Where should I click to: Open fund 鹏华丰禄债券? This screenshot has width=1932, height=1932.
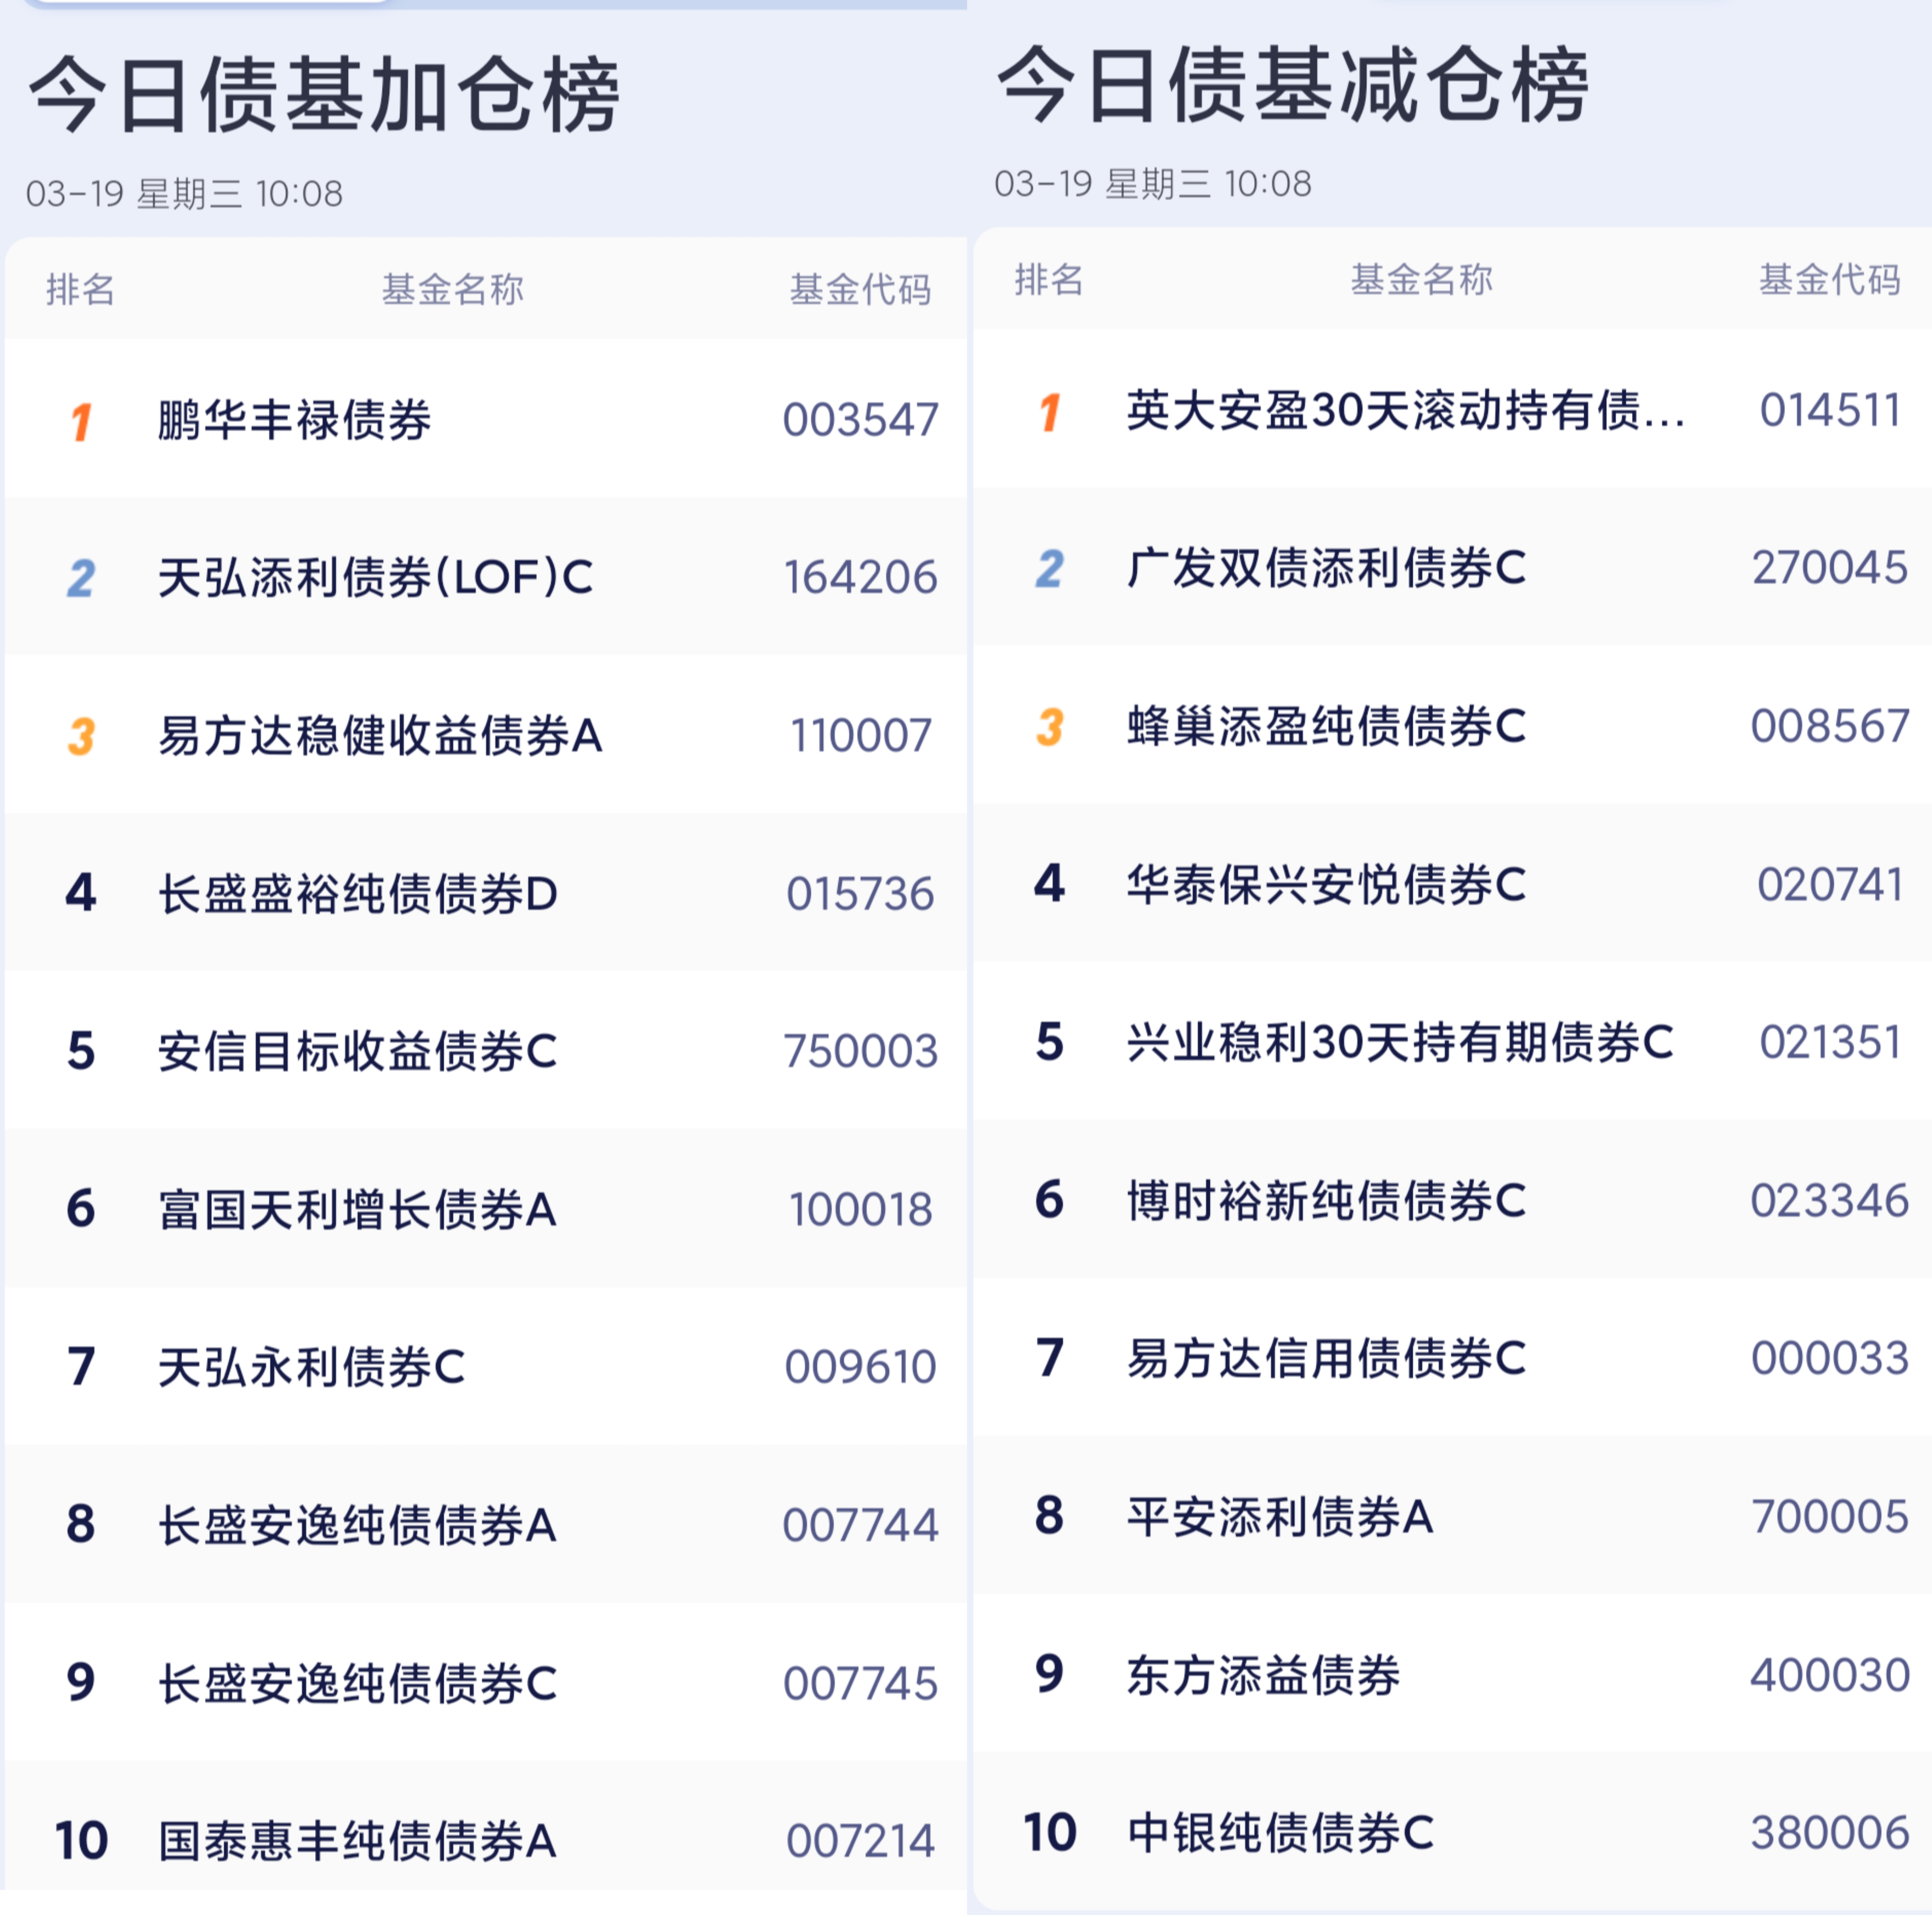tap(294, 420)
